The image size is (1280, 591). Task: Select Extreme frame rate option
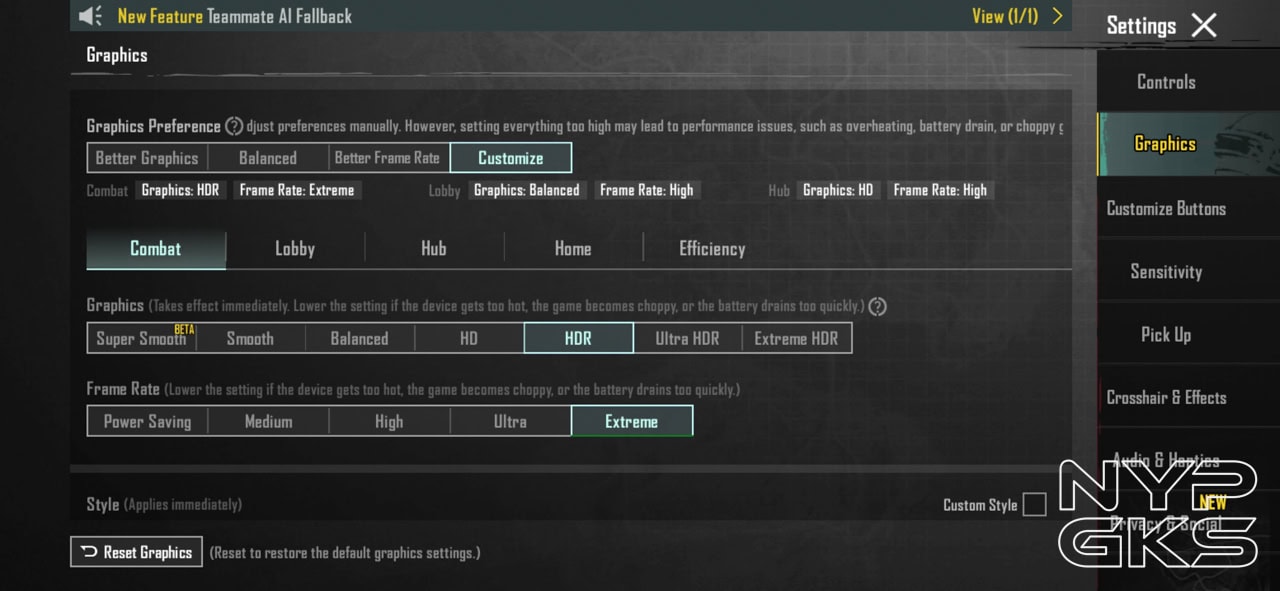(x=631, y=422)
